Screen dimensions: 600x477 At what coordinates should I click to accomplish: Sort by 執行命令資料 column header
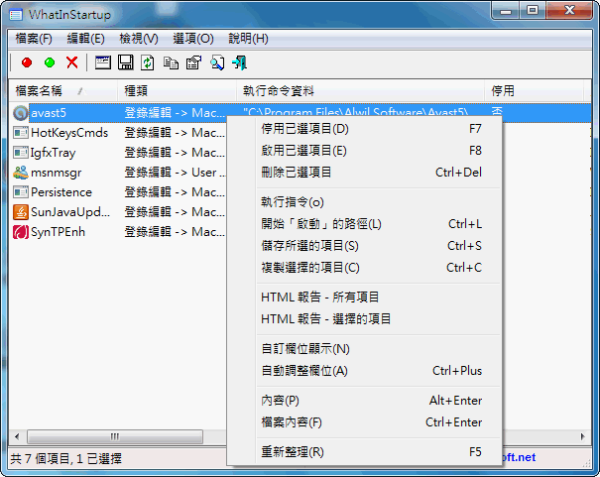[x=360, y=91]
